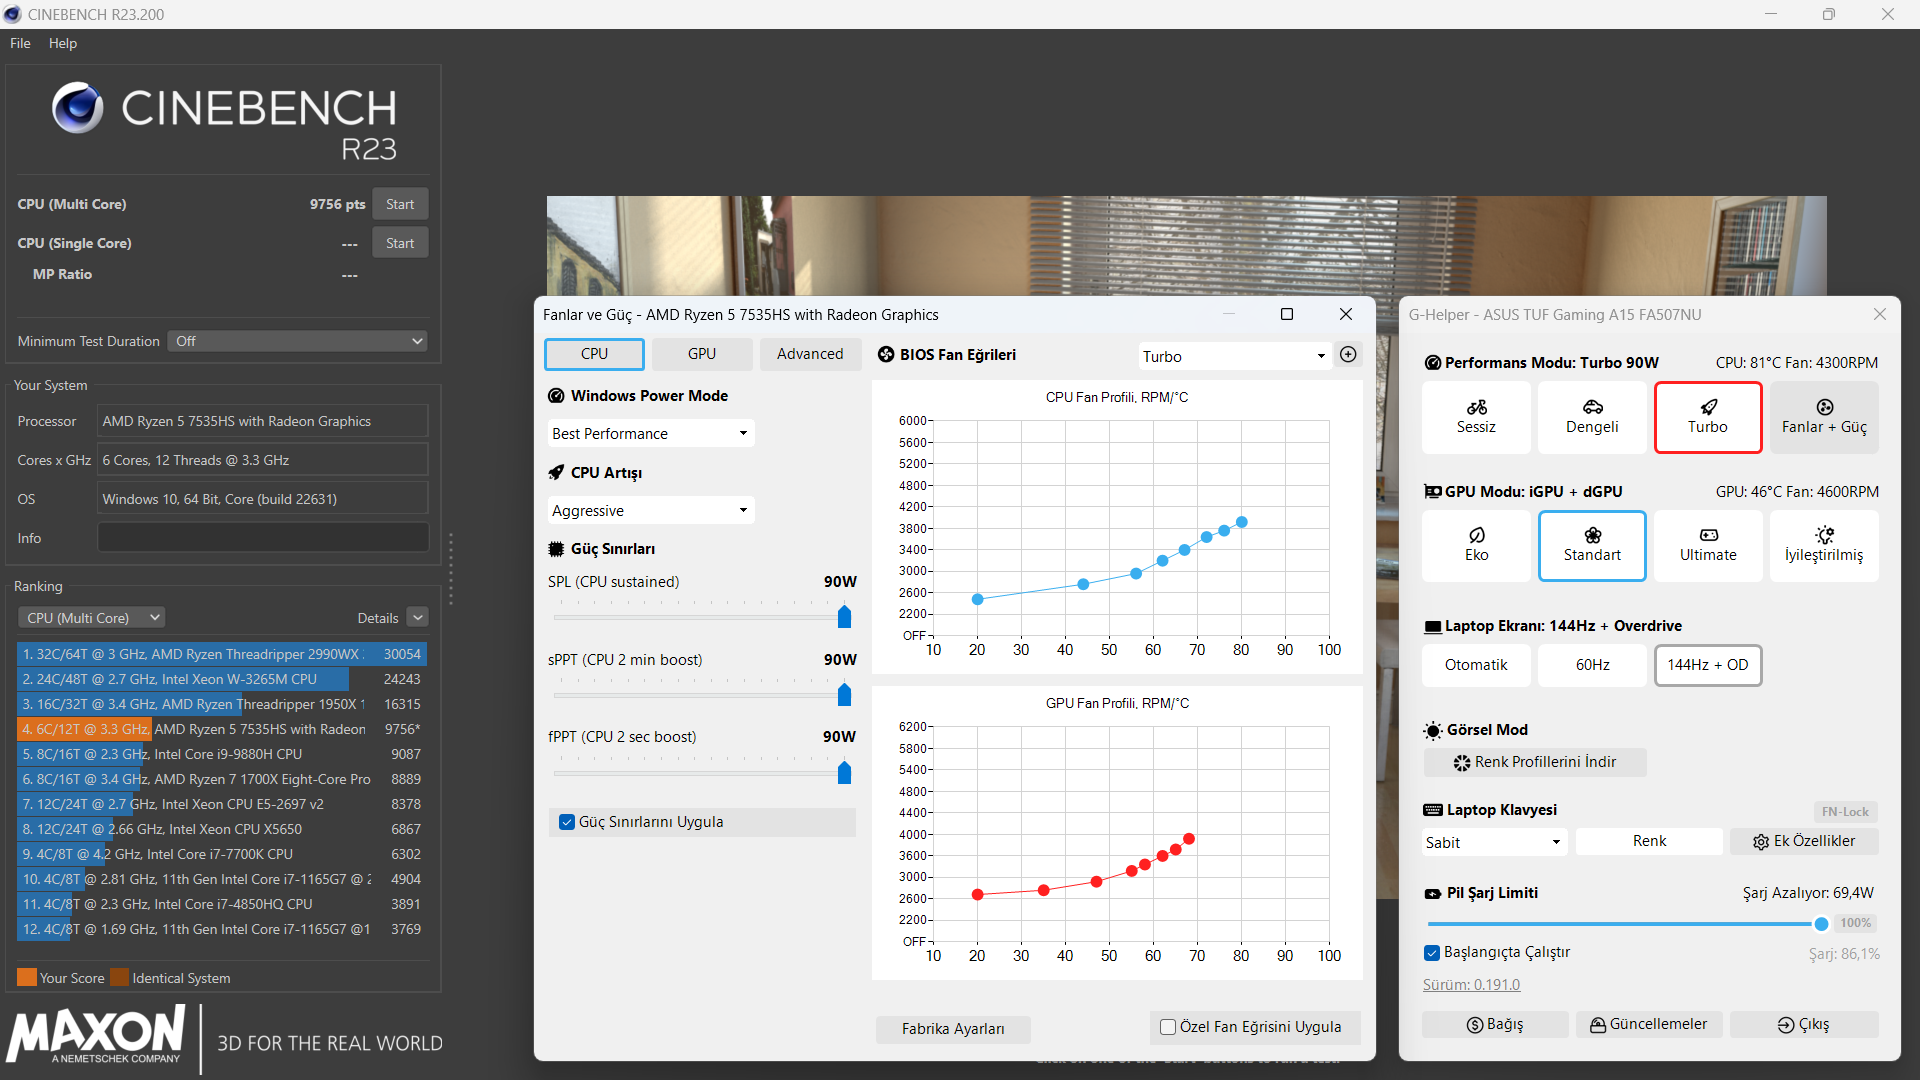Select the Sessiz silent performance mode

(1476, 417)
